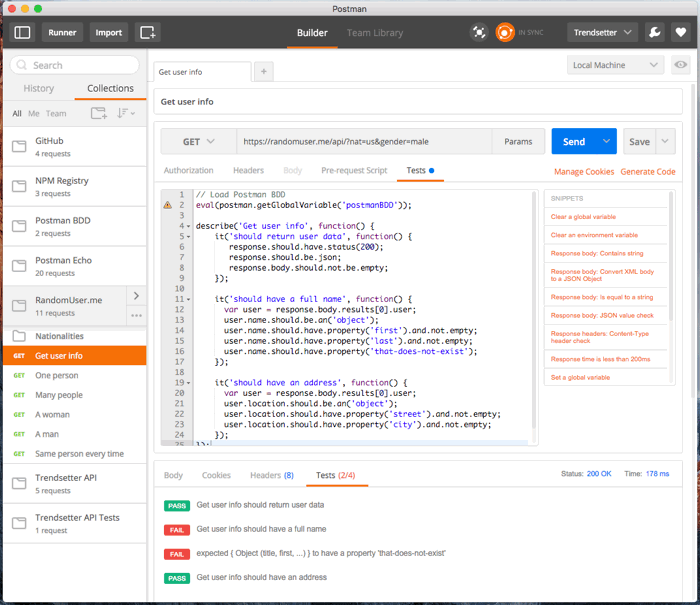Image resolution: width=700 pixels, height=605 pixels.
Task: Open RandomUser.me more options ellipsis
Action: coord(136,316)
